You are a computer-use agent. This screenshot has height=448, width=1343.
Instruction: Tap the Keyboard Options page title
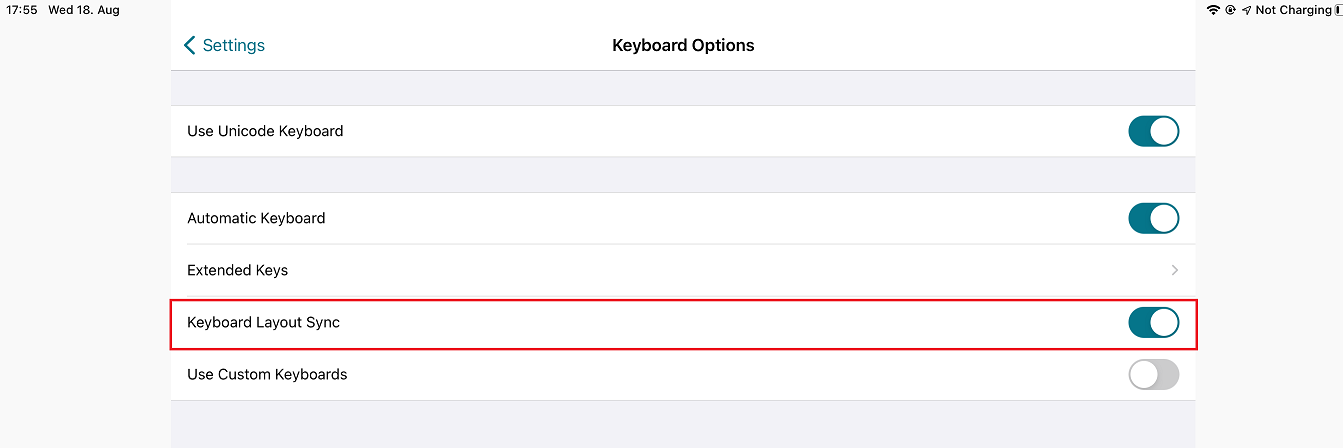pos(683,45)
